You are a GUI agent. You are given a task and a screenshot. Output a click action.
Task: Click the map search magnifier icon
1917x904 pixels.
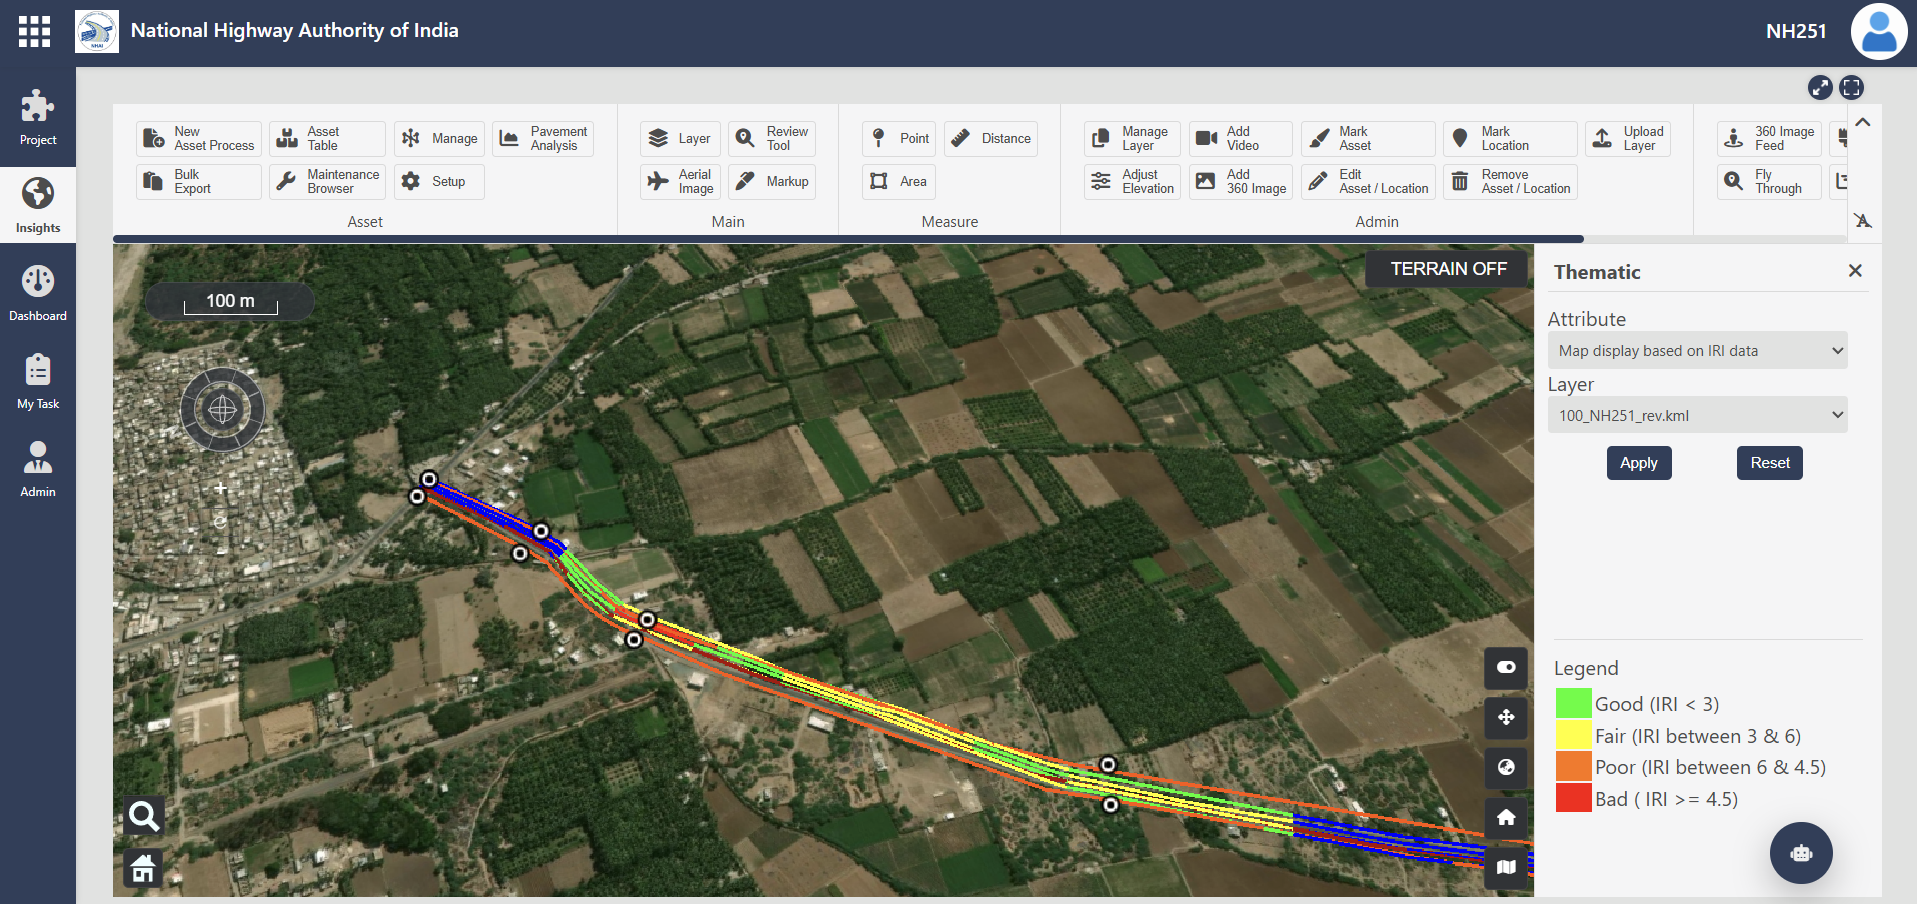[x=143, y=817]
